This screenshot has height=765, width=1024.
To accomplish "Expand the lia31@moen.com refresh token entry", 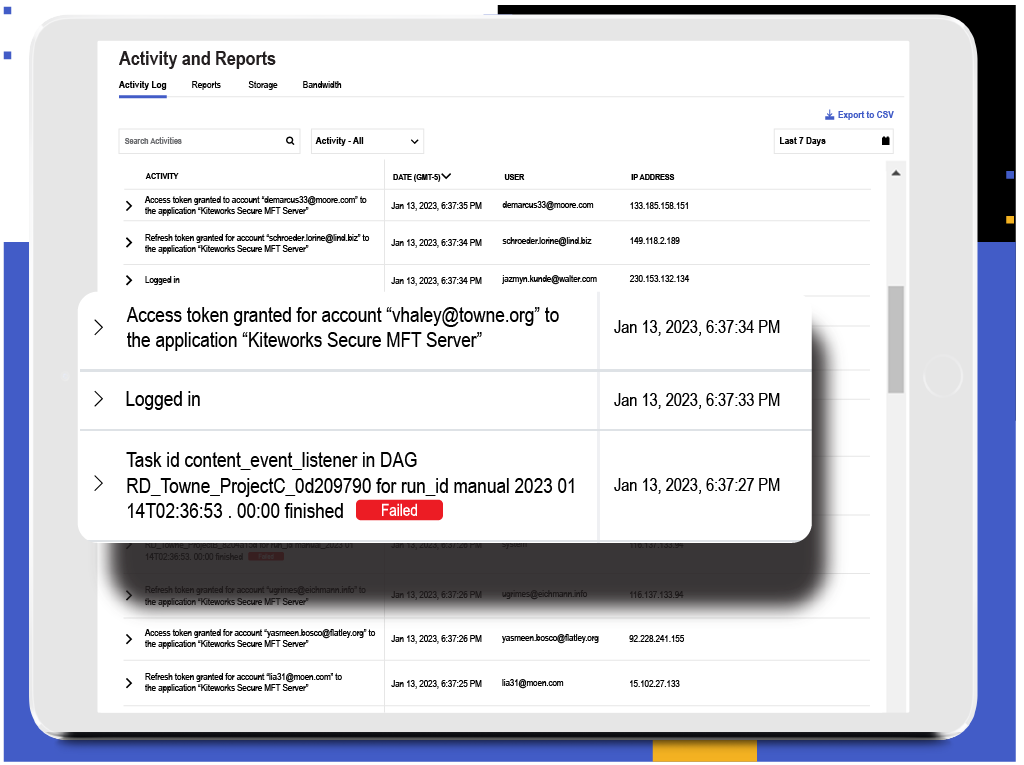I will 127,682.
